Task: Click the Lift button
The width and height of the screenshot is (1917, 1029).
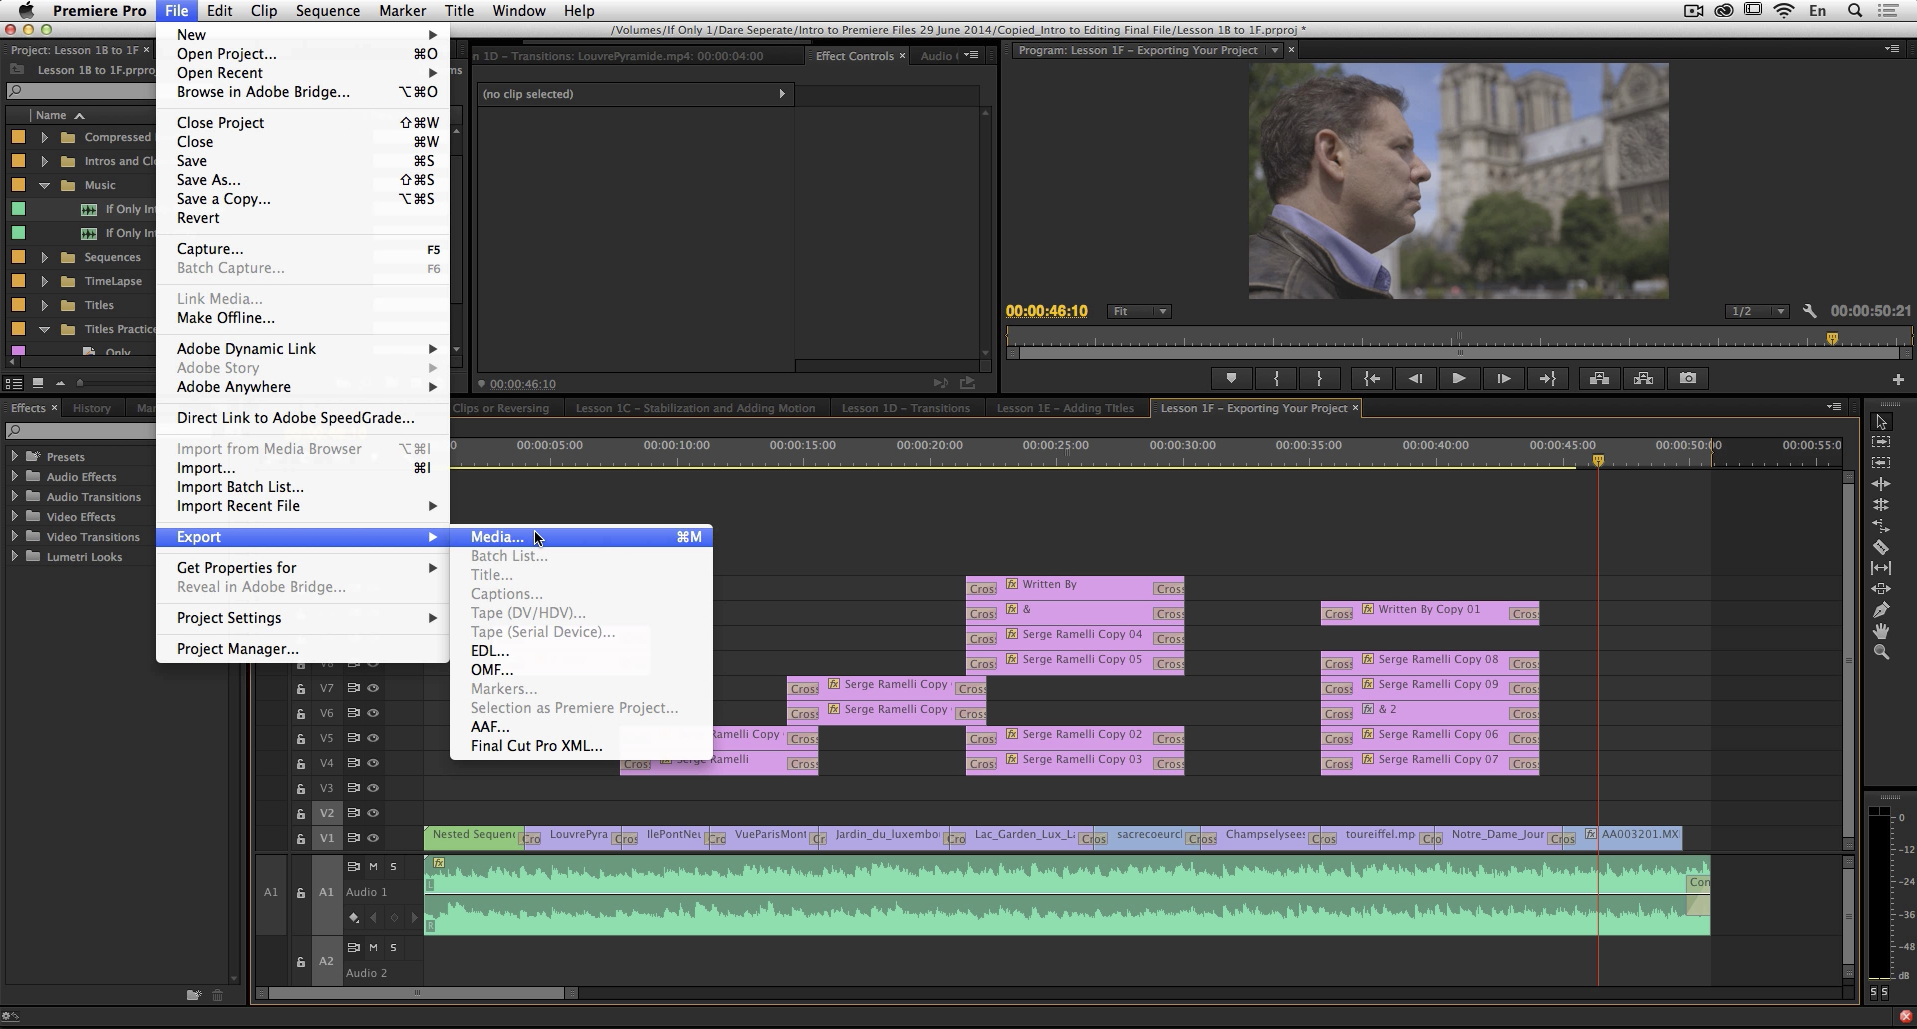Action: pyautogui.click(x=1599, y=378)
